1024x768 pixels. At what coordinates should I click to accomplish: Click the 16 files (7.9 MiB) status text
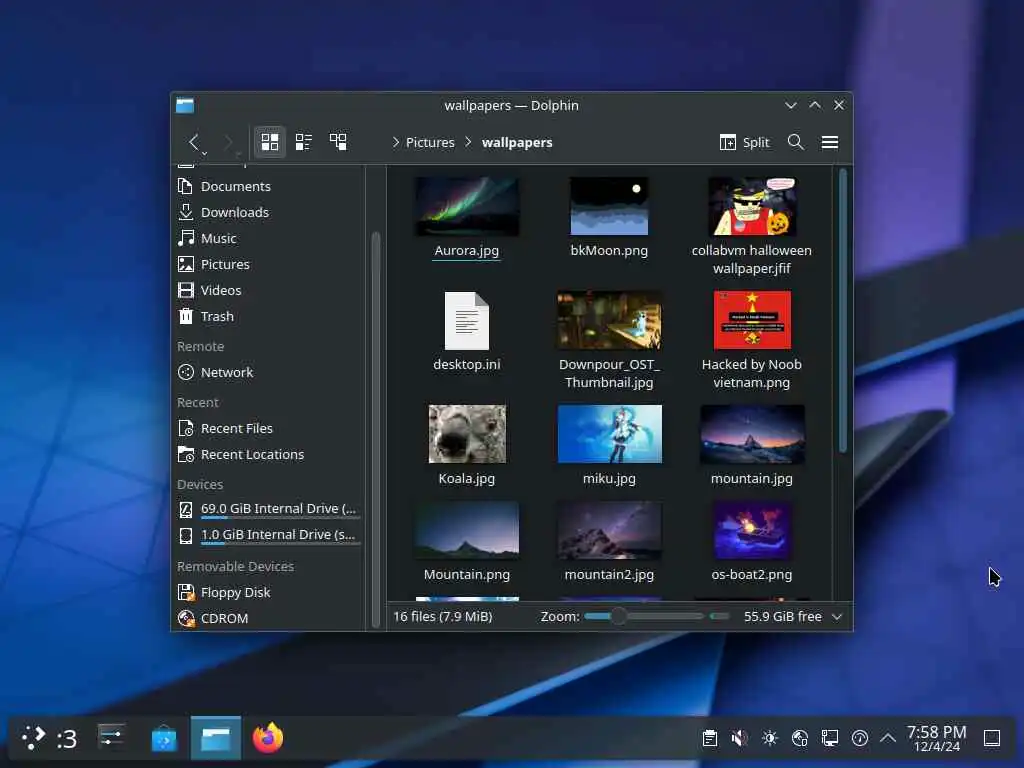[443, 616]
